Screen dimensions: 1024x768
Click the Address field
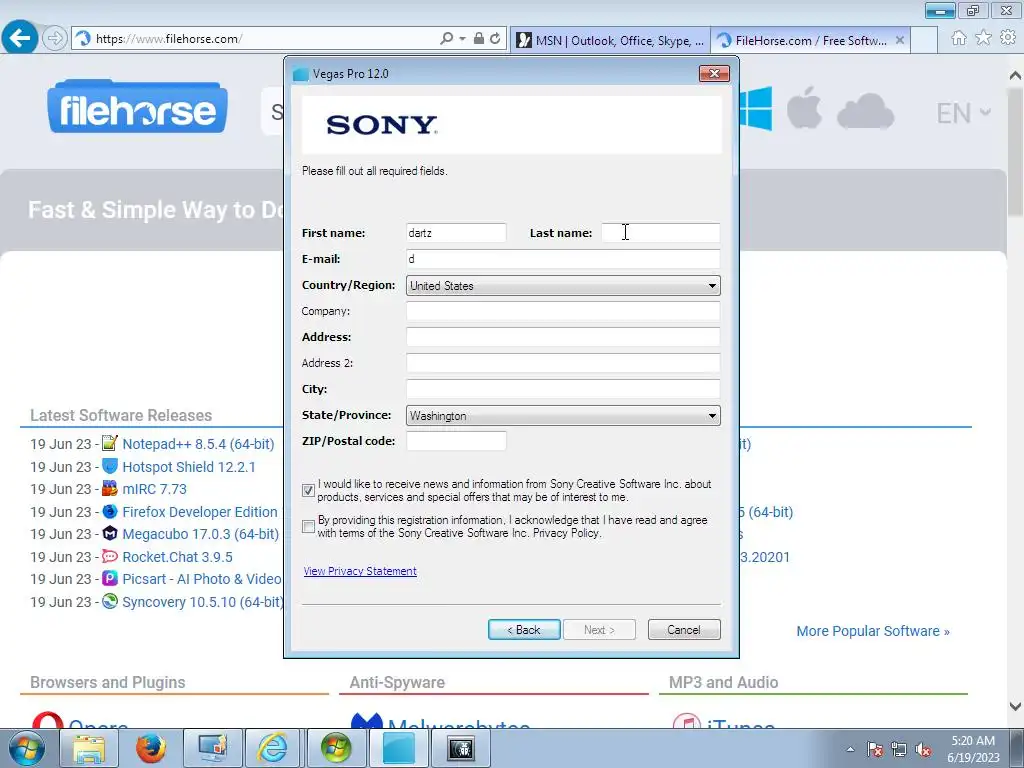(x=563, y=337)
